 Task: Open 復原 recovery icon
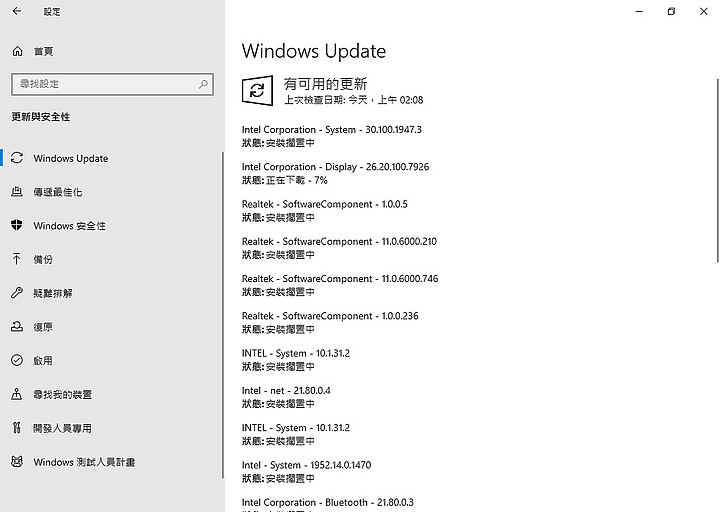[17, 326]
